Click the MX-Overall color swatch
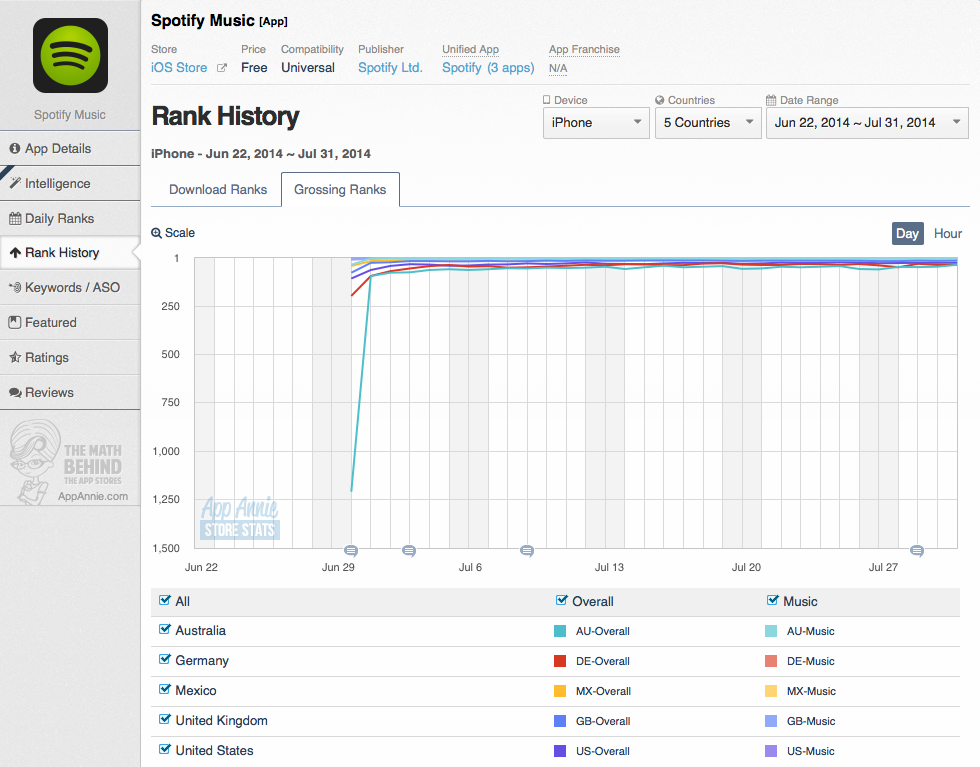 click(560, 691)
